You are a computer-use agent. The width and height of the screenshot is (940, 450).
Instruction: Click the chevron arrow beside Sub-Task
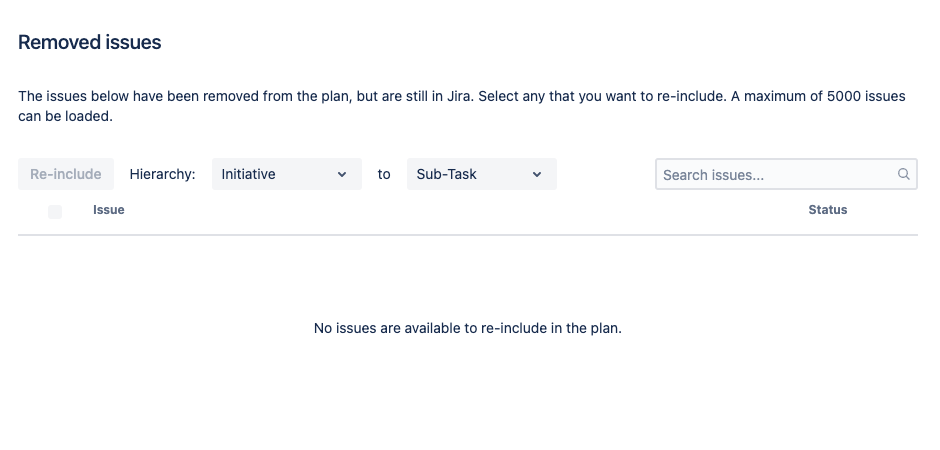[x=537, y=174]
